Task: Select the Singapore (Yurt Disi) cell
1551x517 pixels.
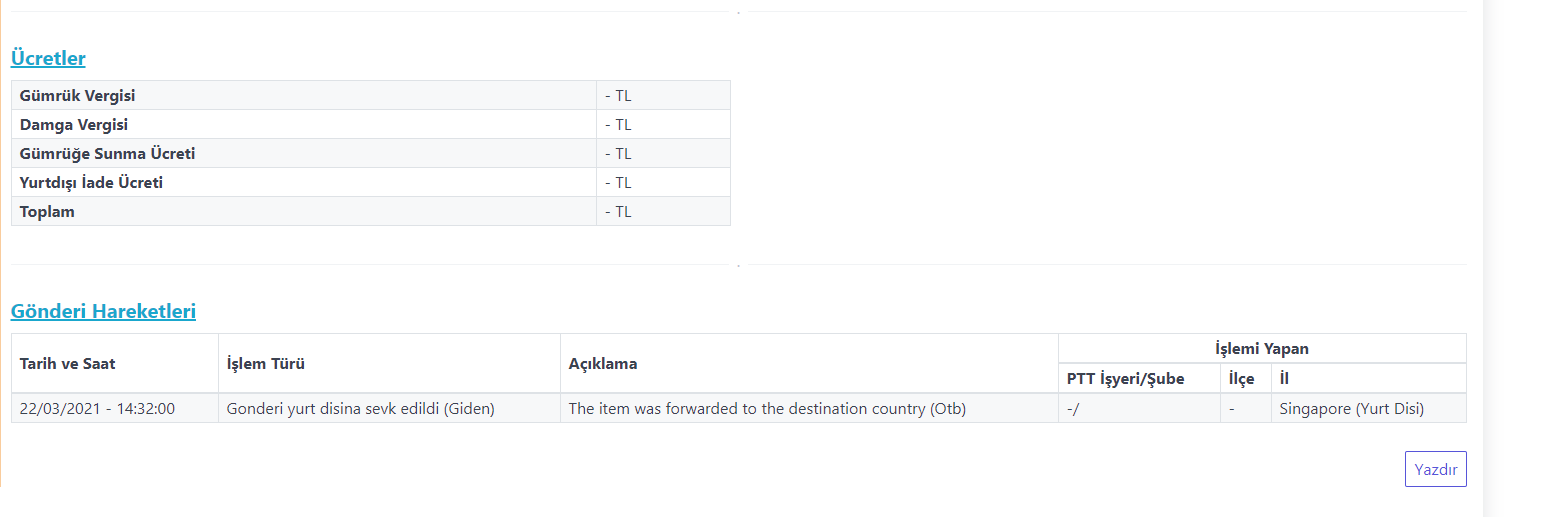Action: tap(1351, 408)
